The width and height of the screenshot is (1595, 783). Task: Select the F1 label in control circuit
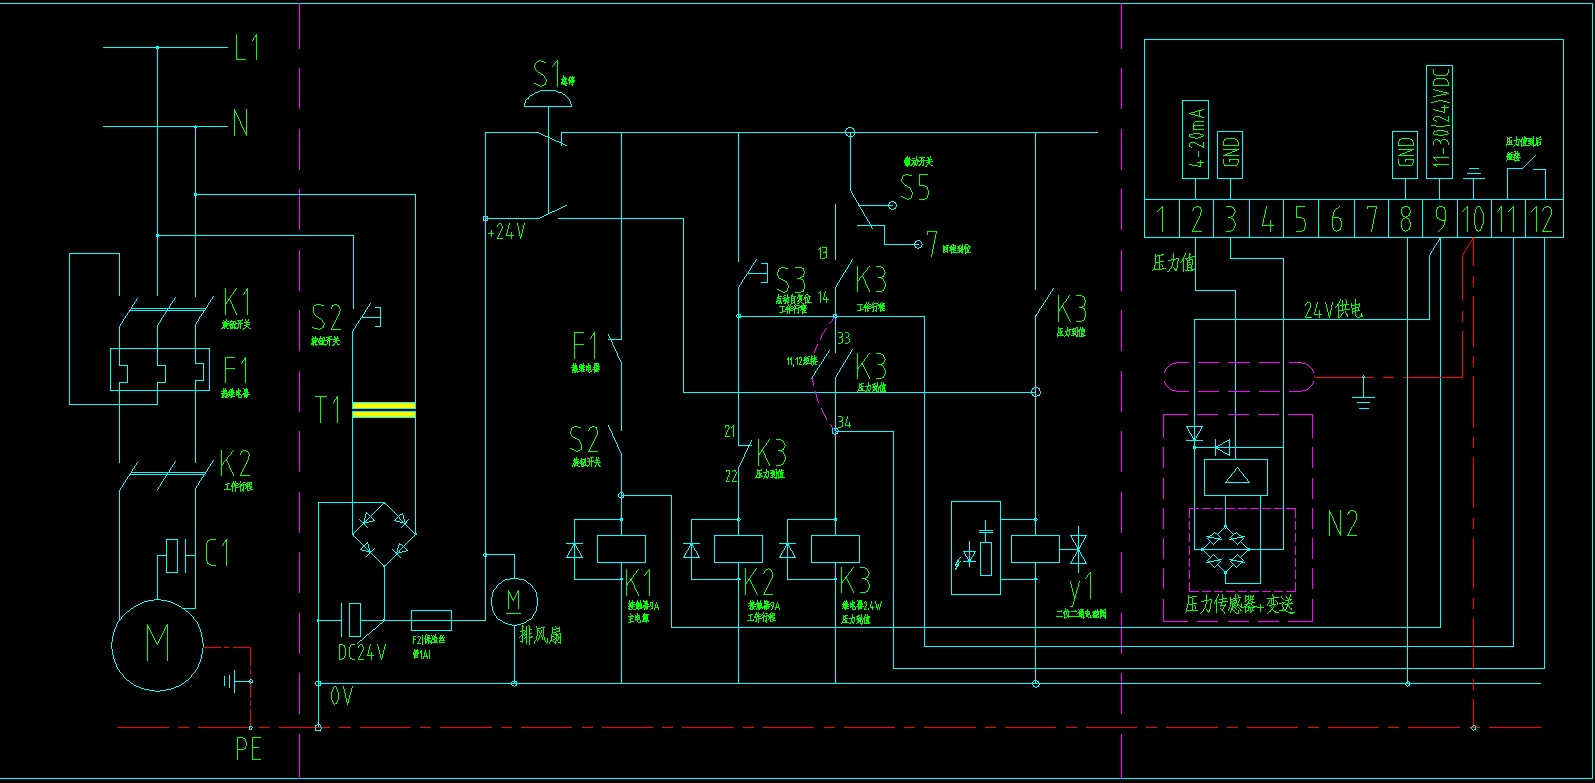(x=585, y=347)
